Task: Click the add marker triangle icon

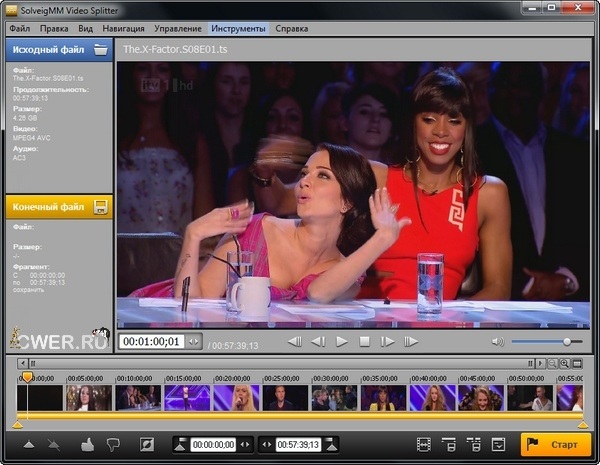Action: click(x=28, y=443)
